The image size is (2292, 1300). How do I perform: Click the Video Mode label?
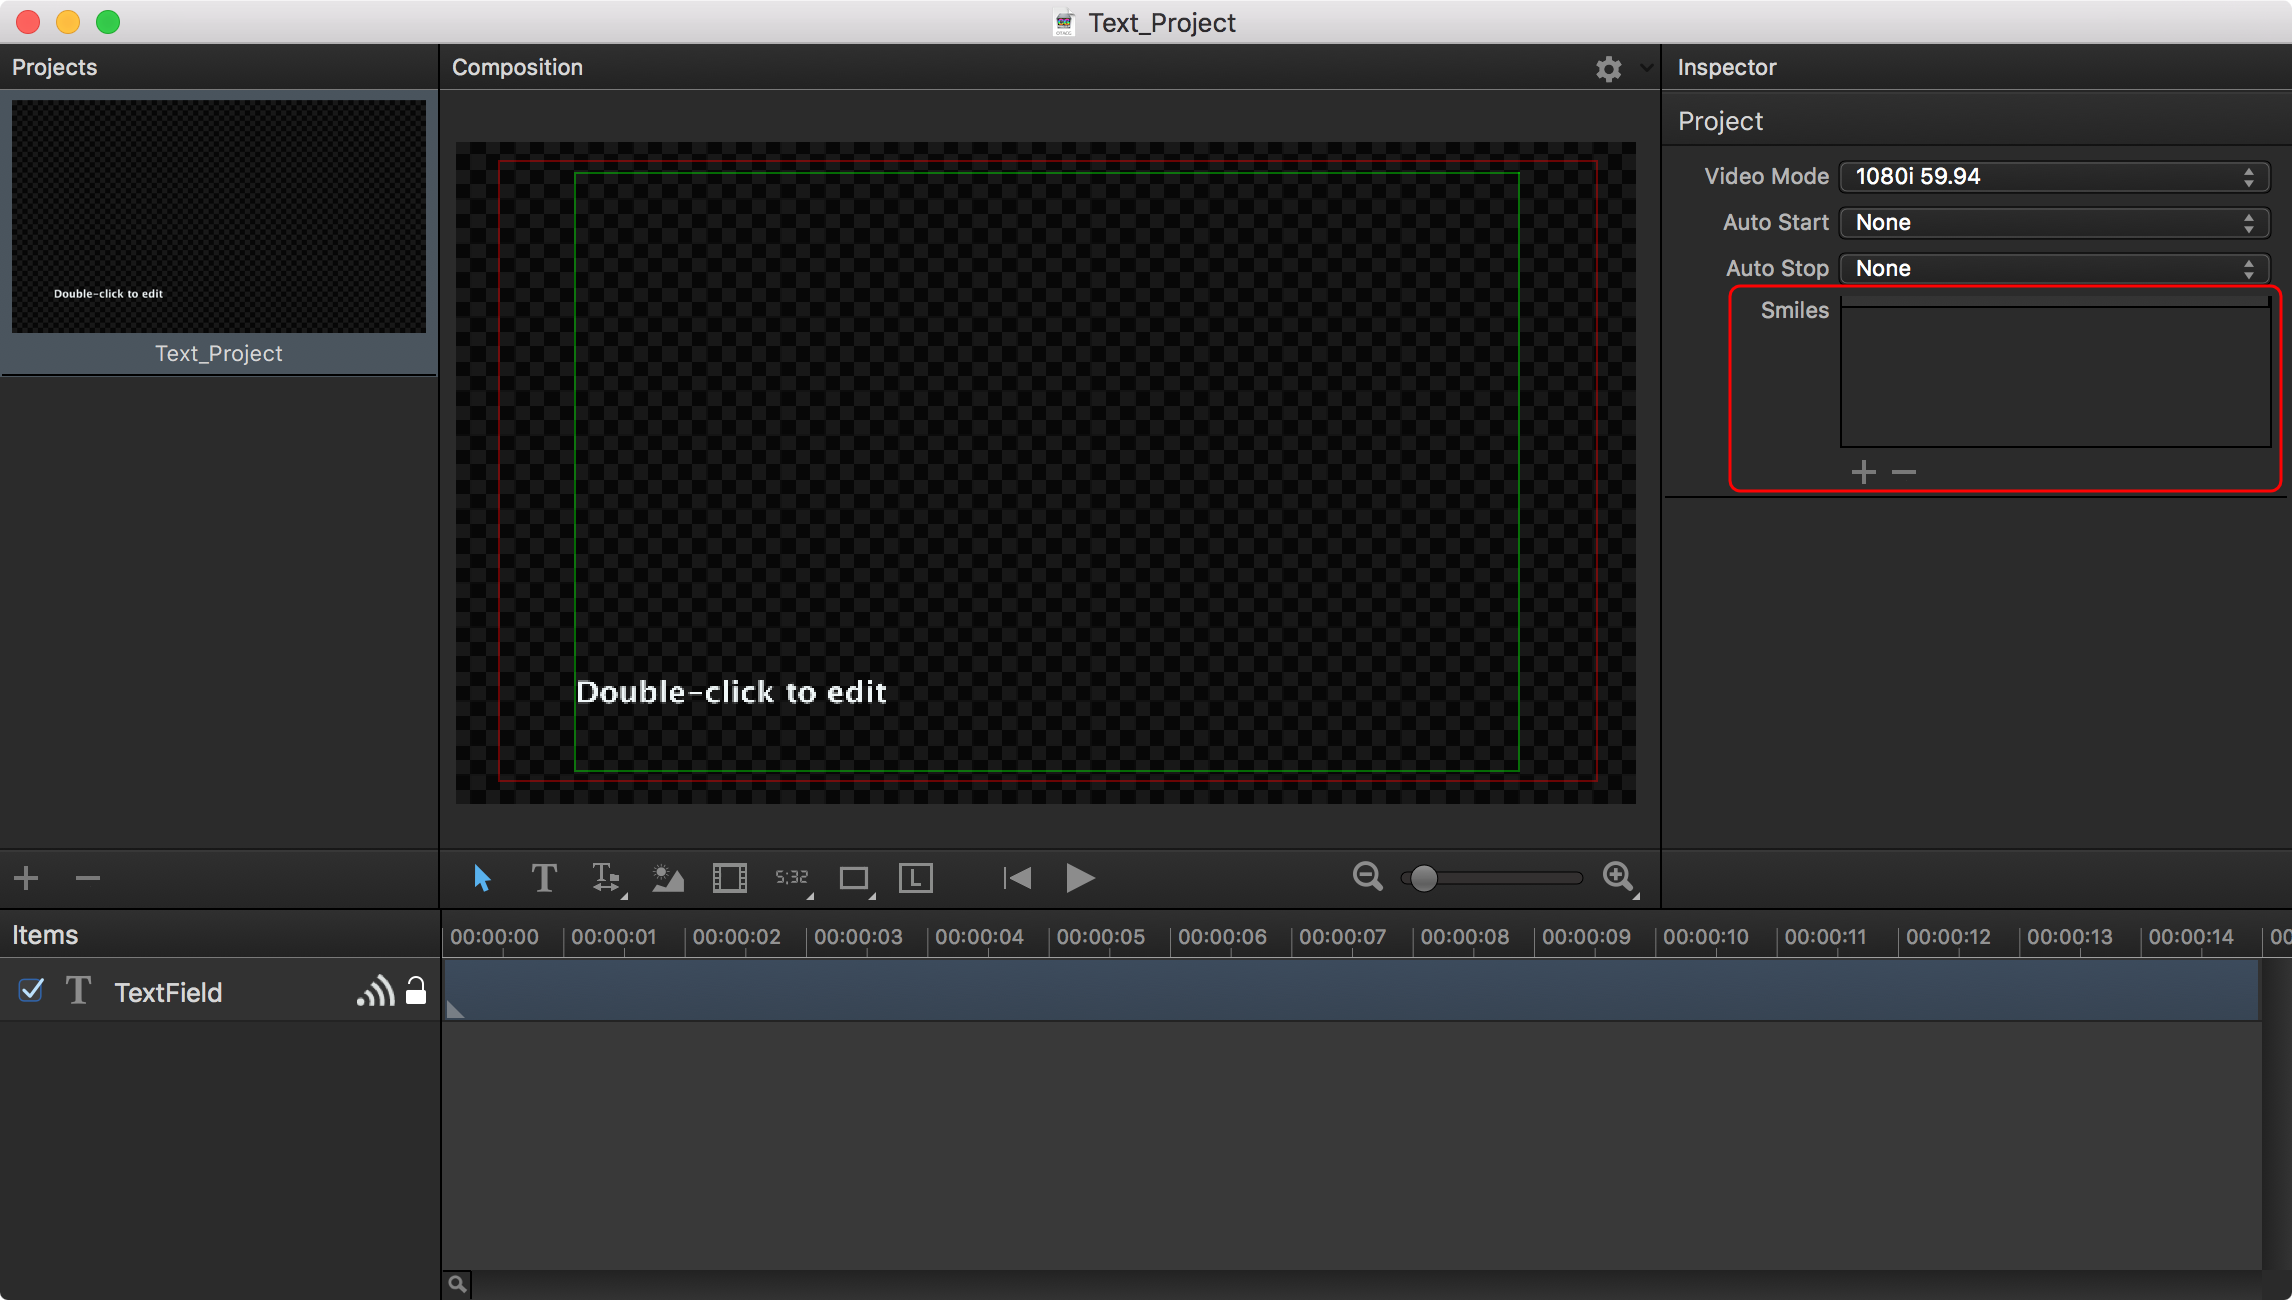(x=1766, y=176)
